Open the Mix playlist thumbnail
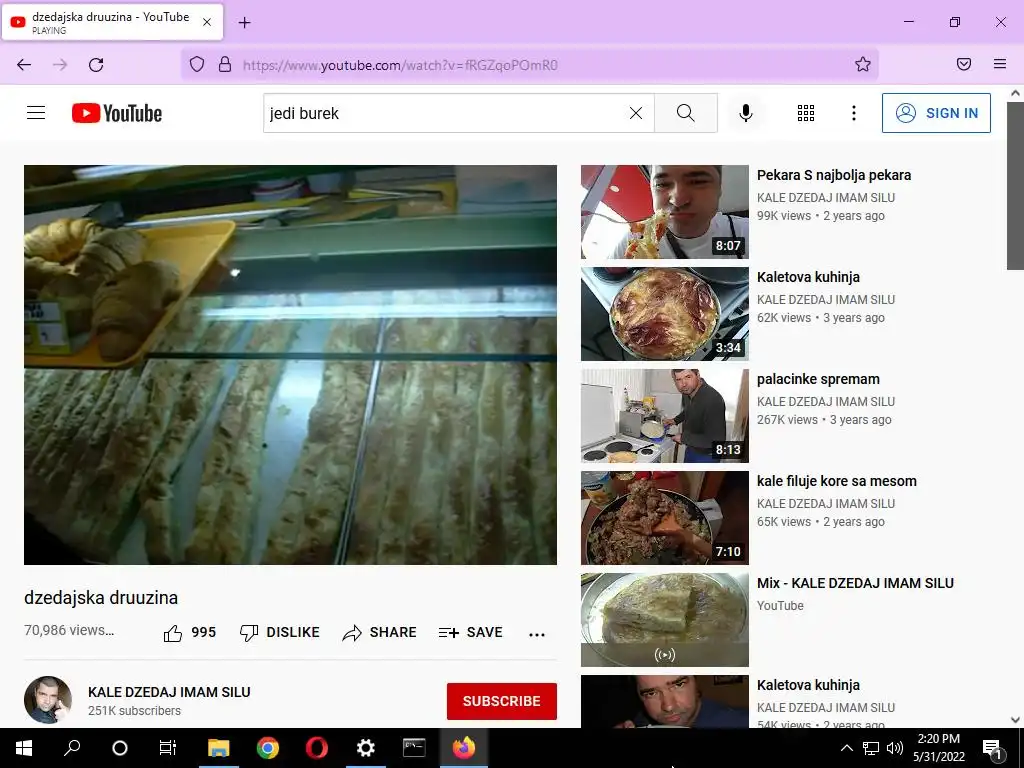The image size is (1024, 768). [x=664, y=619]
